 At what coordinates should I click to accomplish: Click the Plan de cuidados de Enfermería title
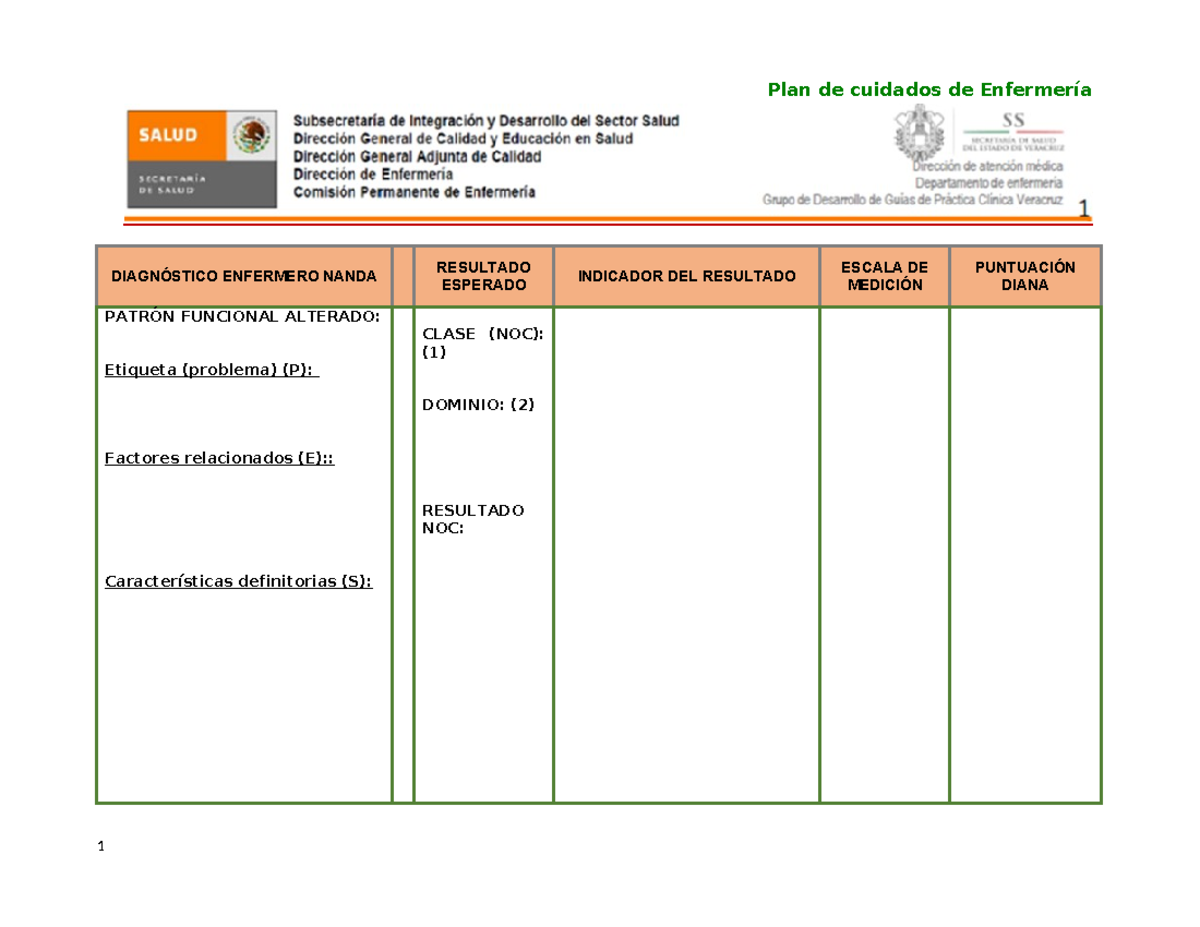[928, 89]
